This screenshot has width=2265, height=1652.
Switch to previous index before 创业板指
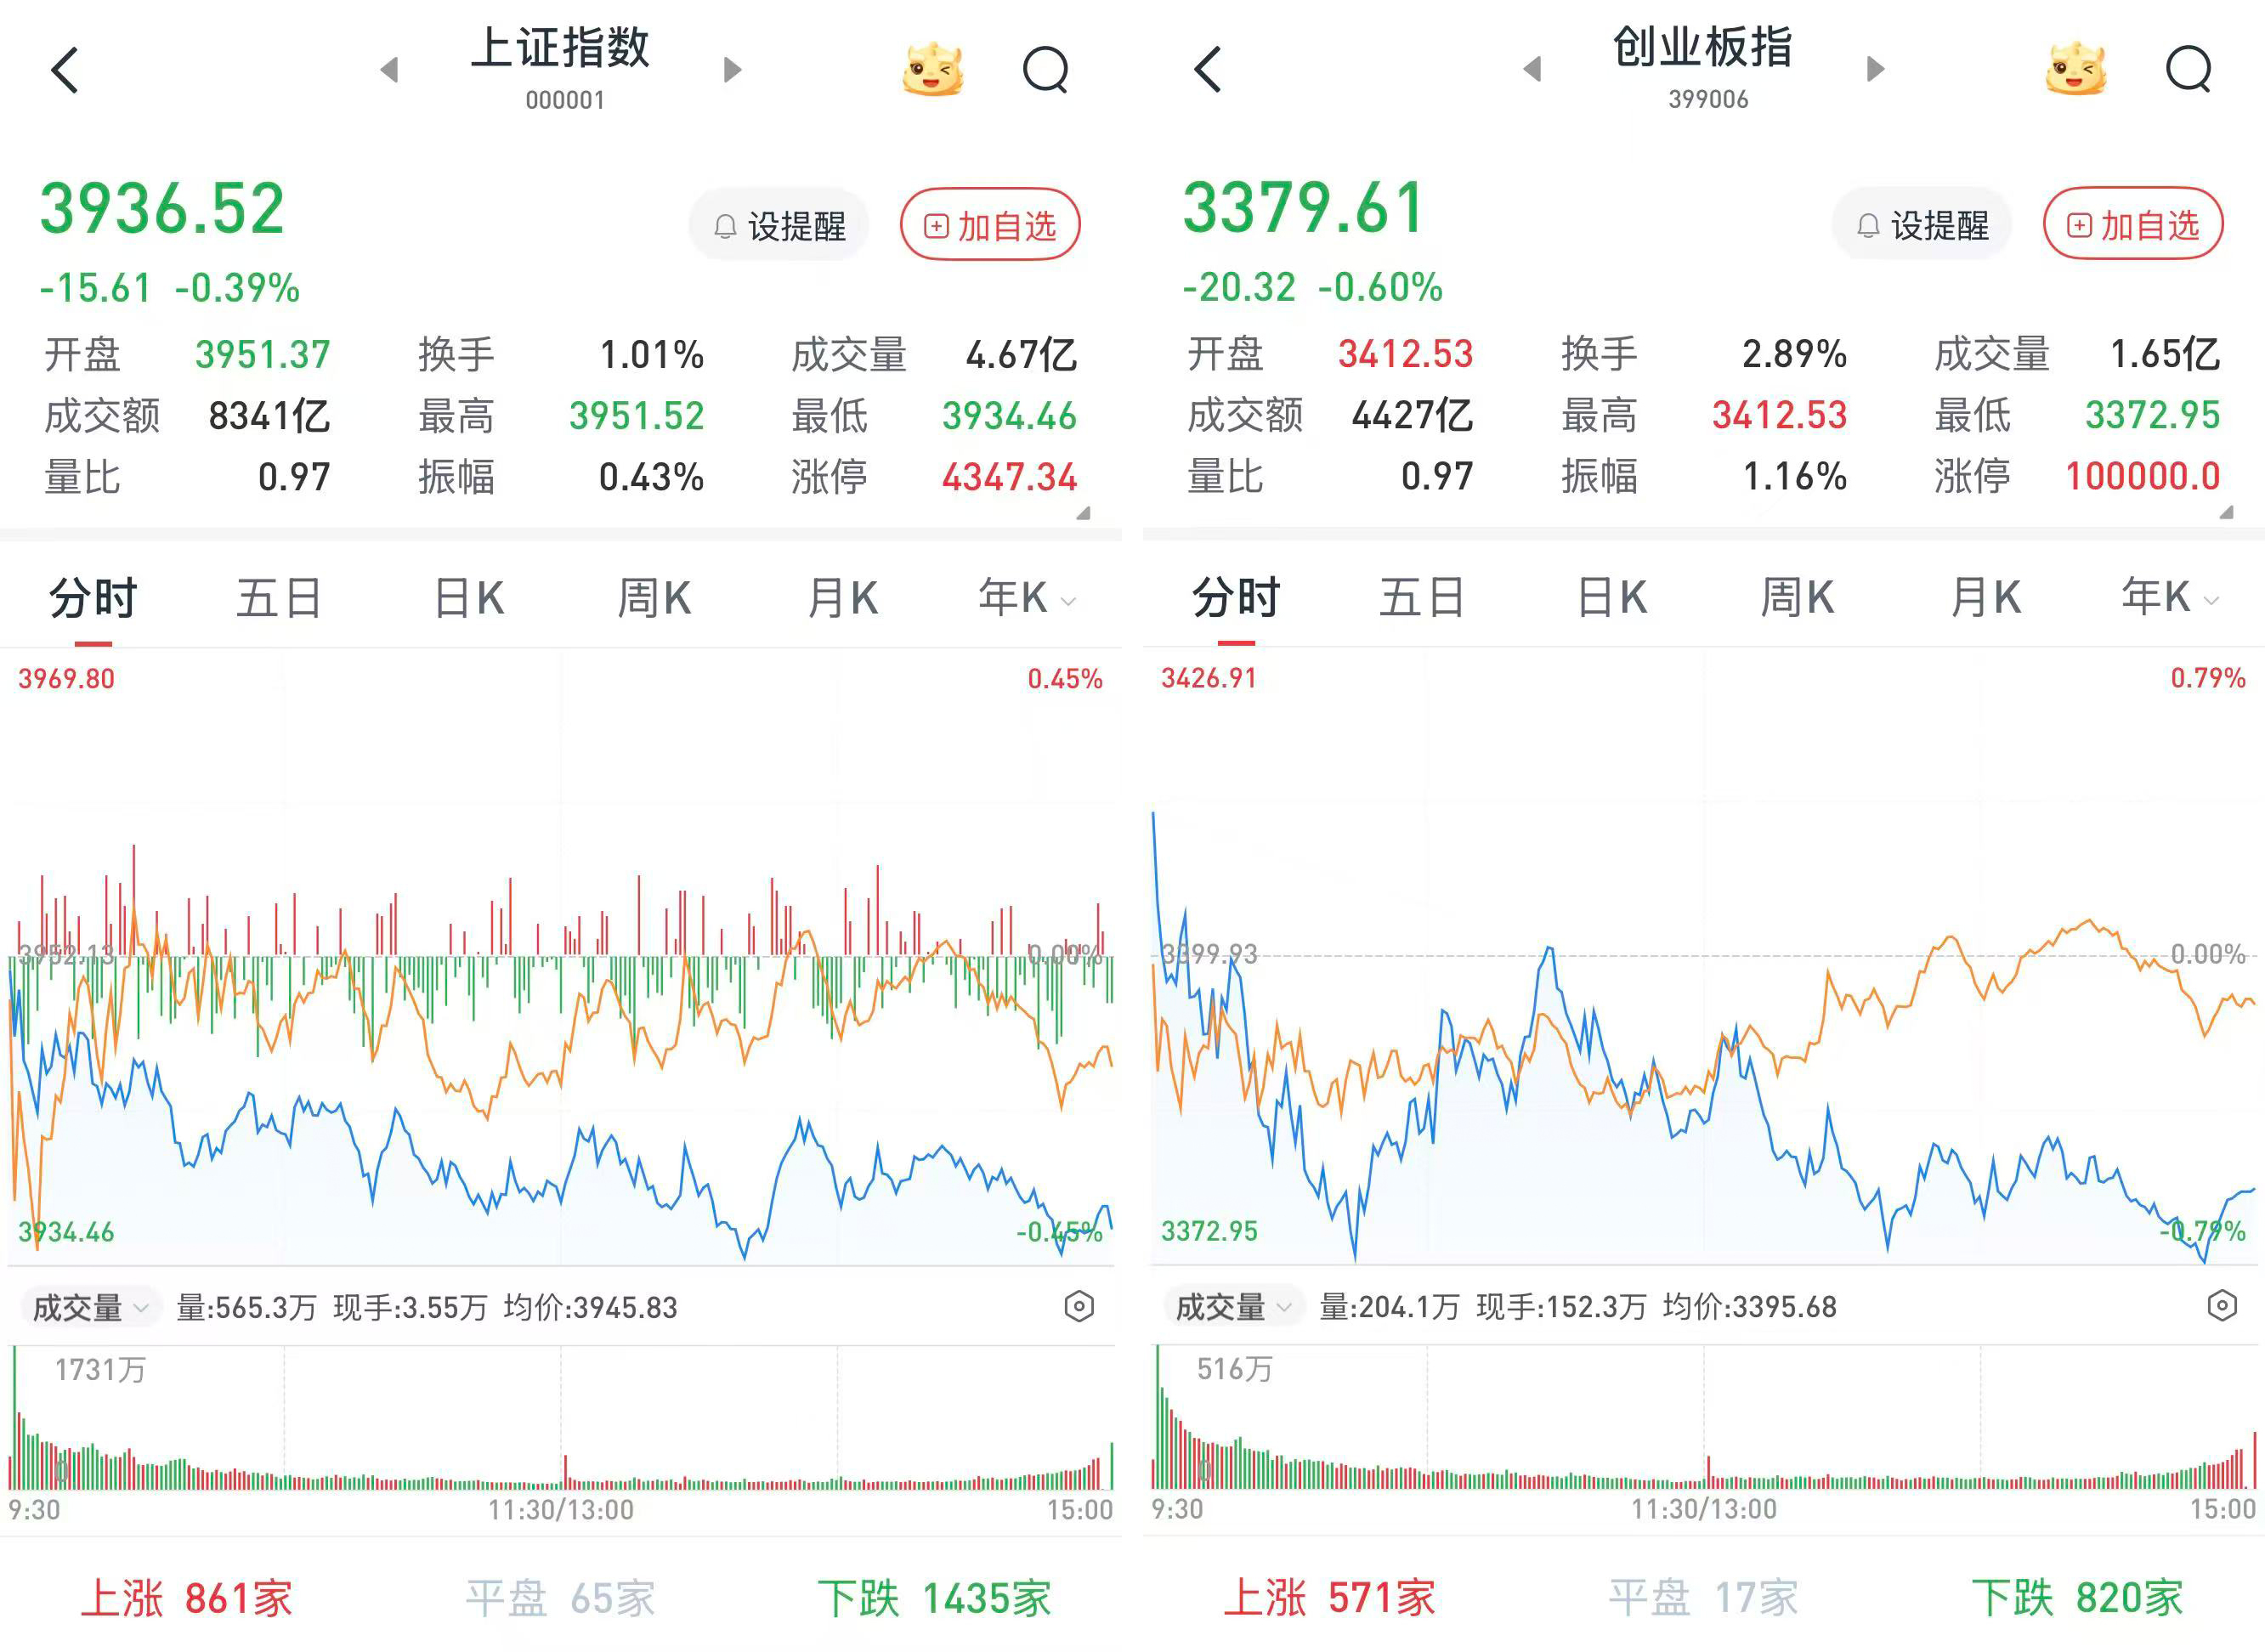tap(1533, 69)
